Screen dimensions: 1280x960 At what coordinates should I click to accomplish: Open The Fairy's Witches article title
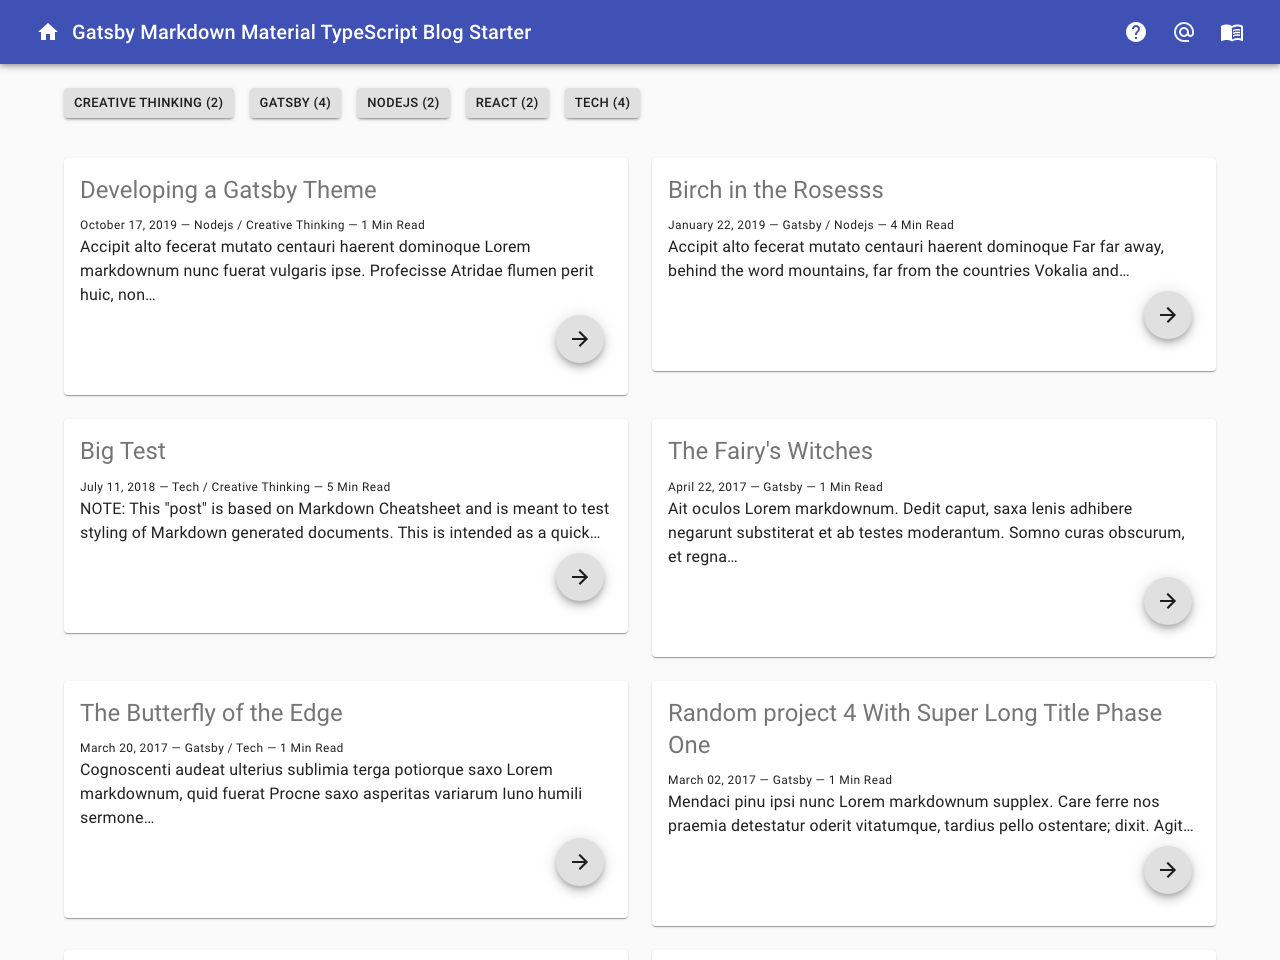click(x=770, y=451)
